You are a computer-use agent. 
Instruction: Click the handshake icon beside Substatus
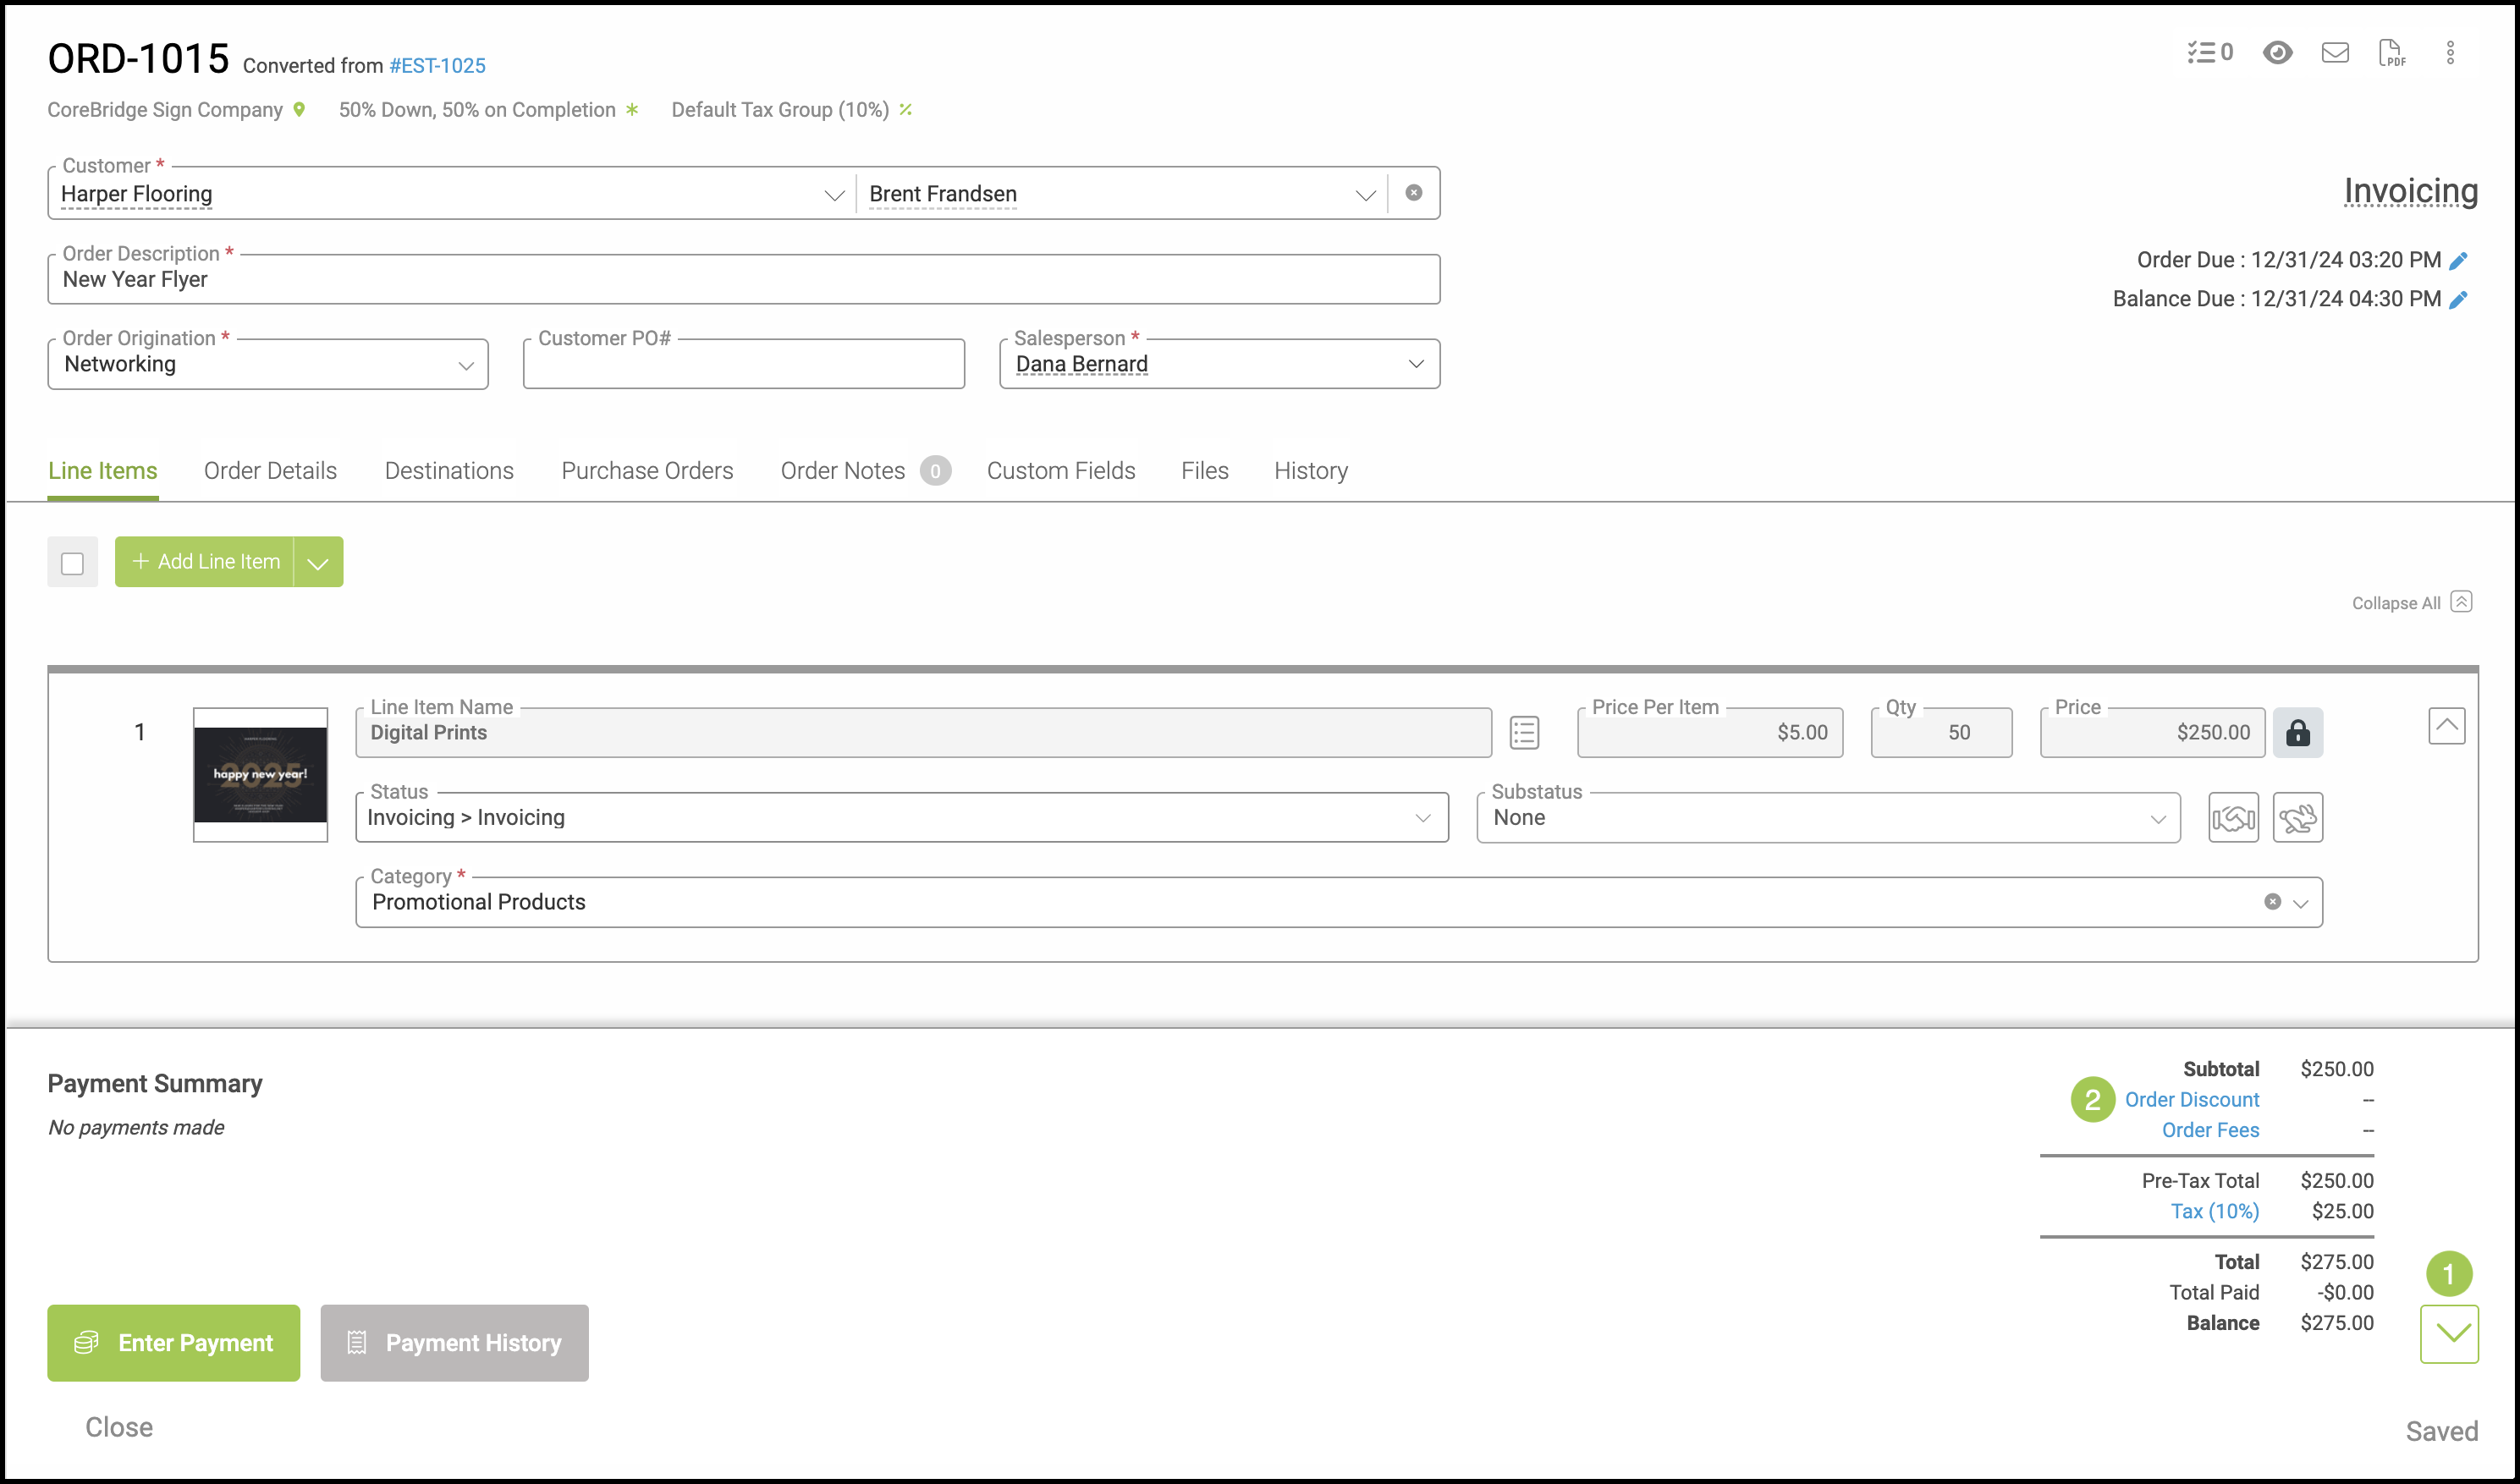pyautogui.click(x=2233, y=818)
